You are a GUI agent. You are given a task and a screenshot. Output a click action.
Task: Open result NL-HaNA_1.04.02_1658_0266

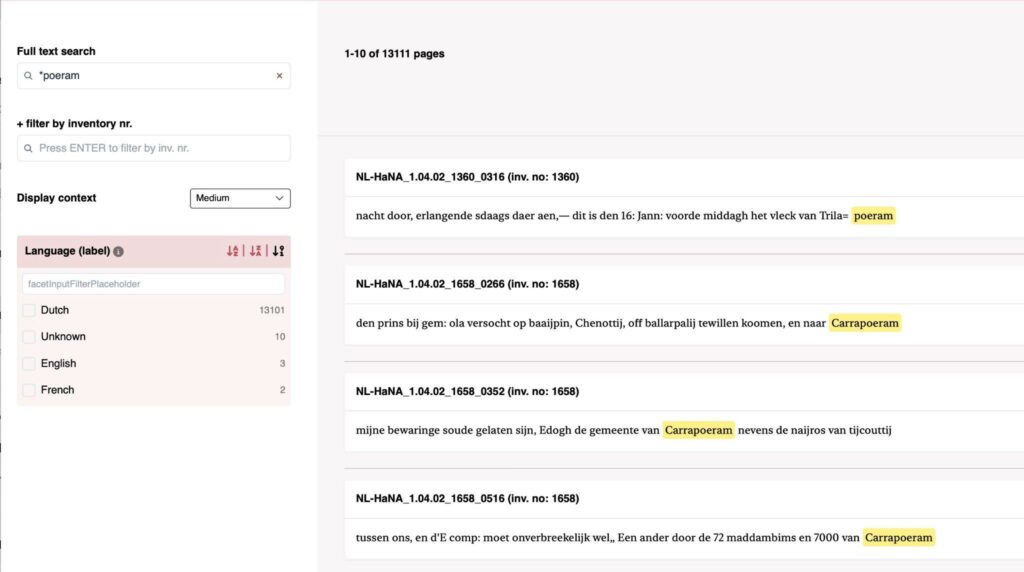(x=467, y=284)
